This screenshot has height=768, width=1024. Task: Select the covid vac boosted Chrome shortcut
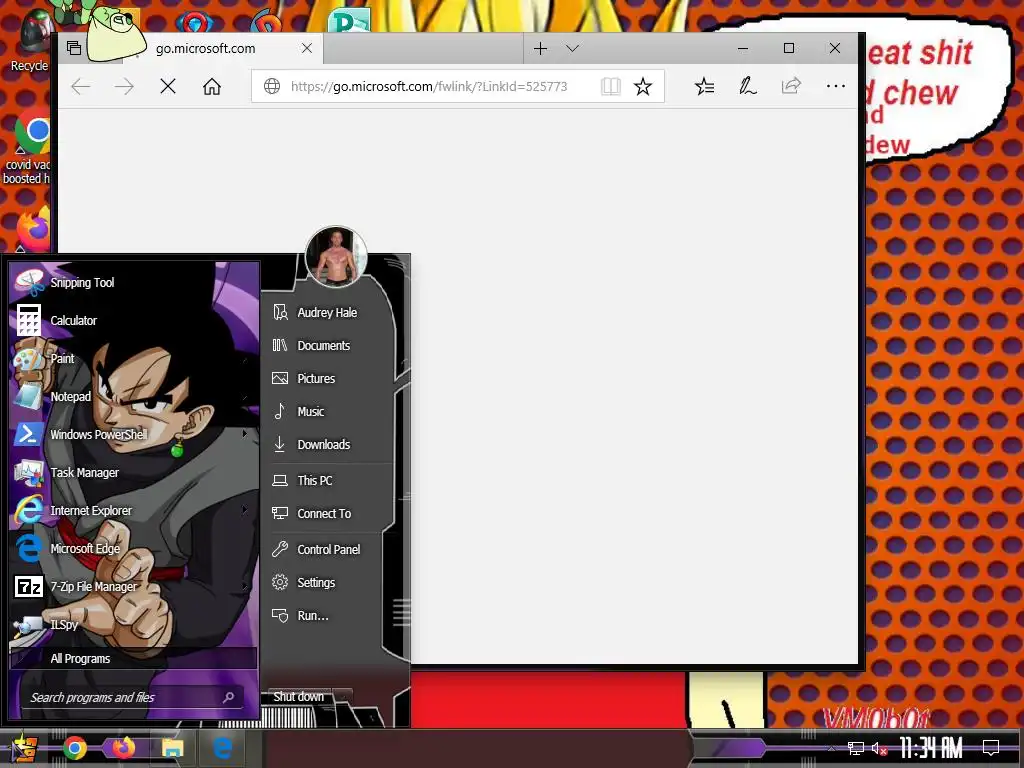27,149
